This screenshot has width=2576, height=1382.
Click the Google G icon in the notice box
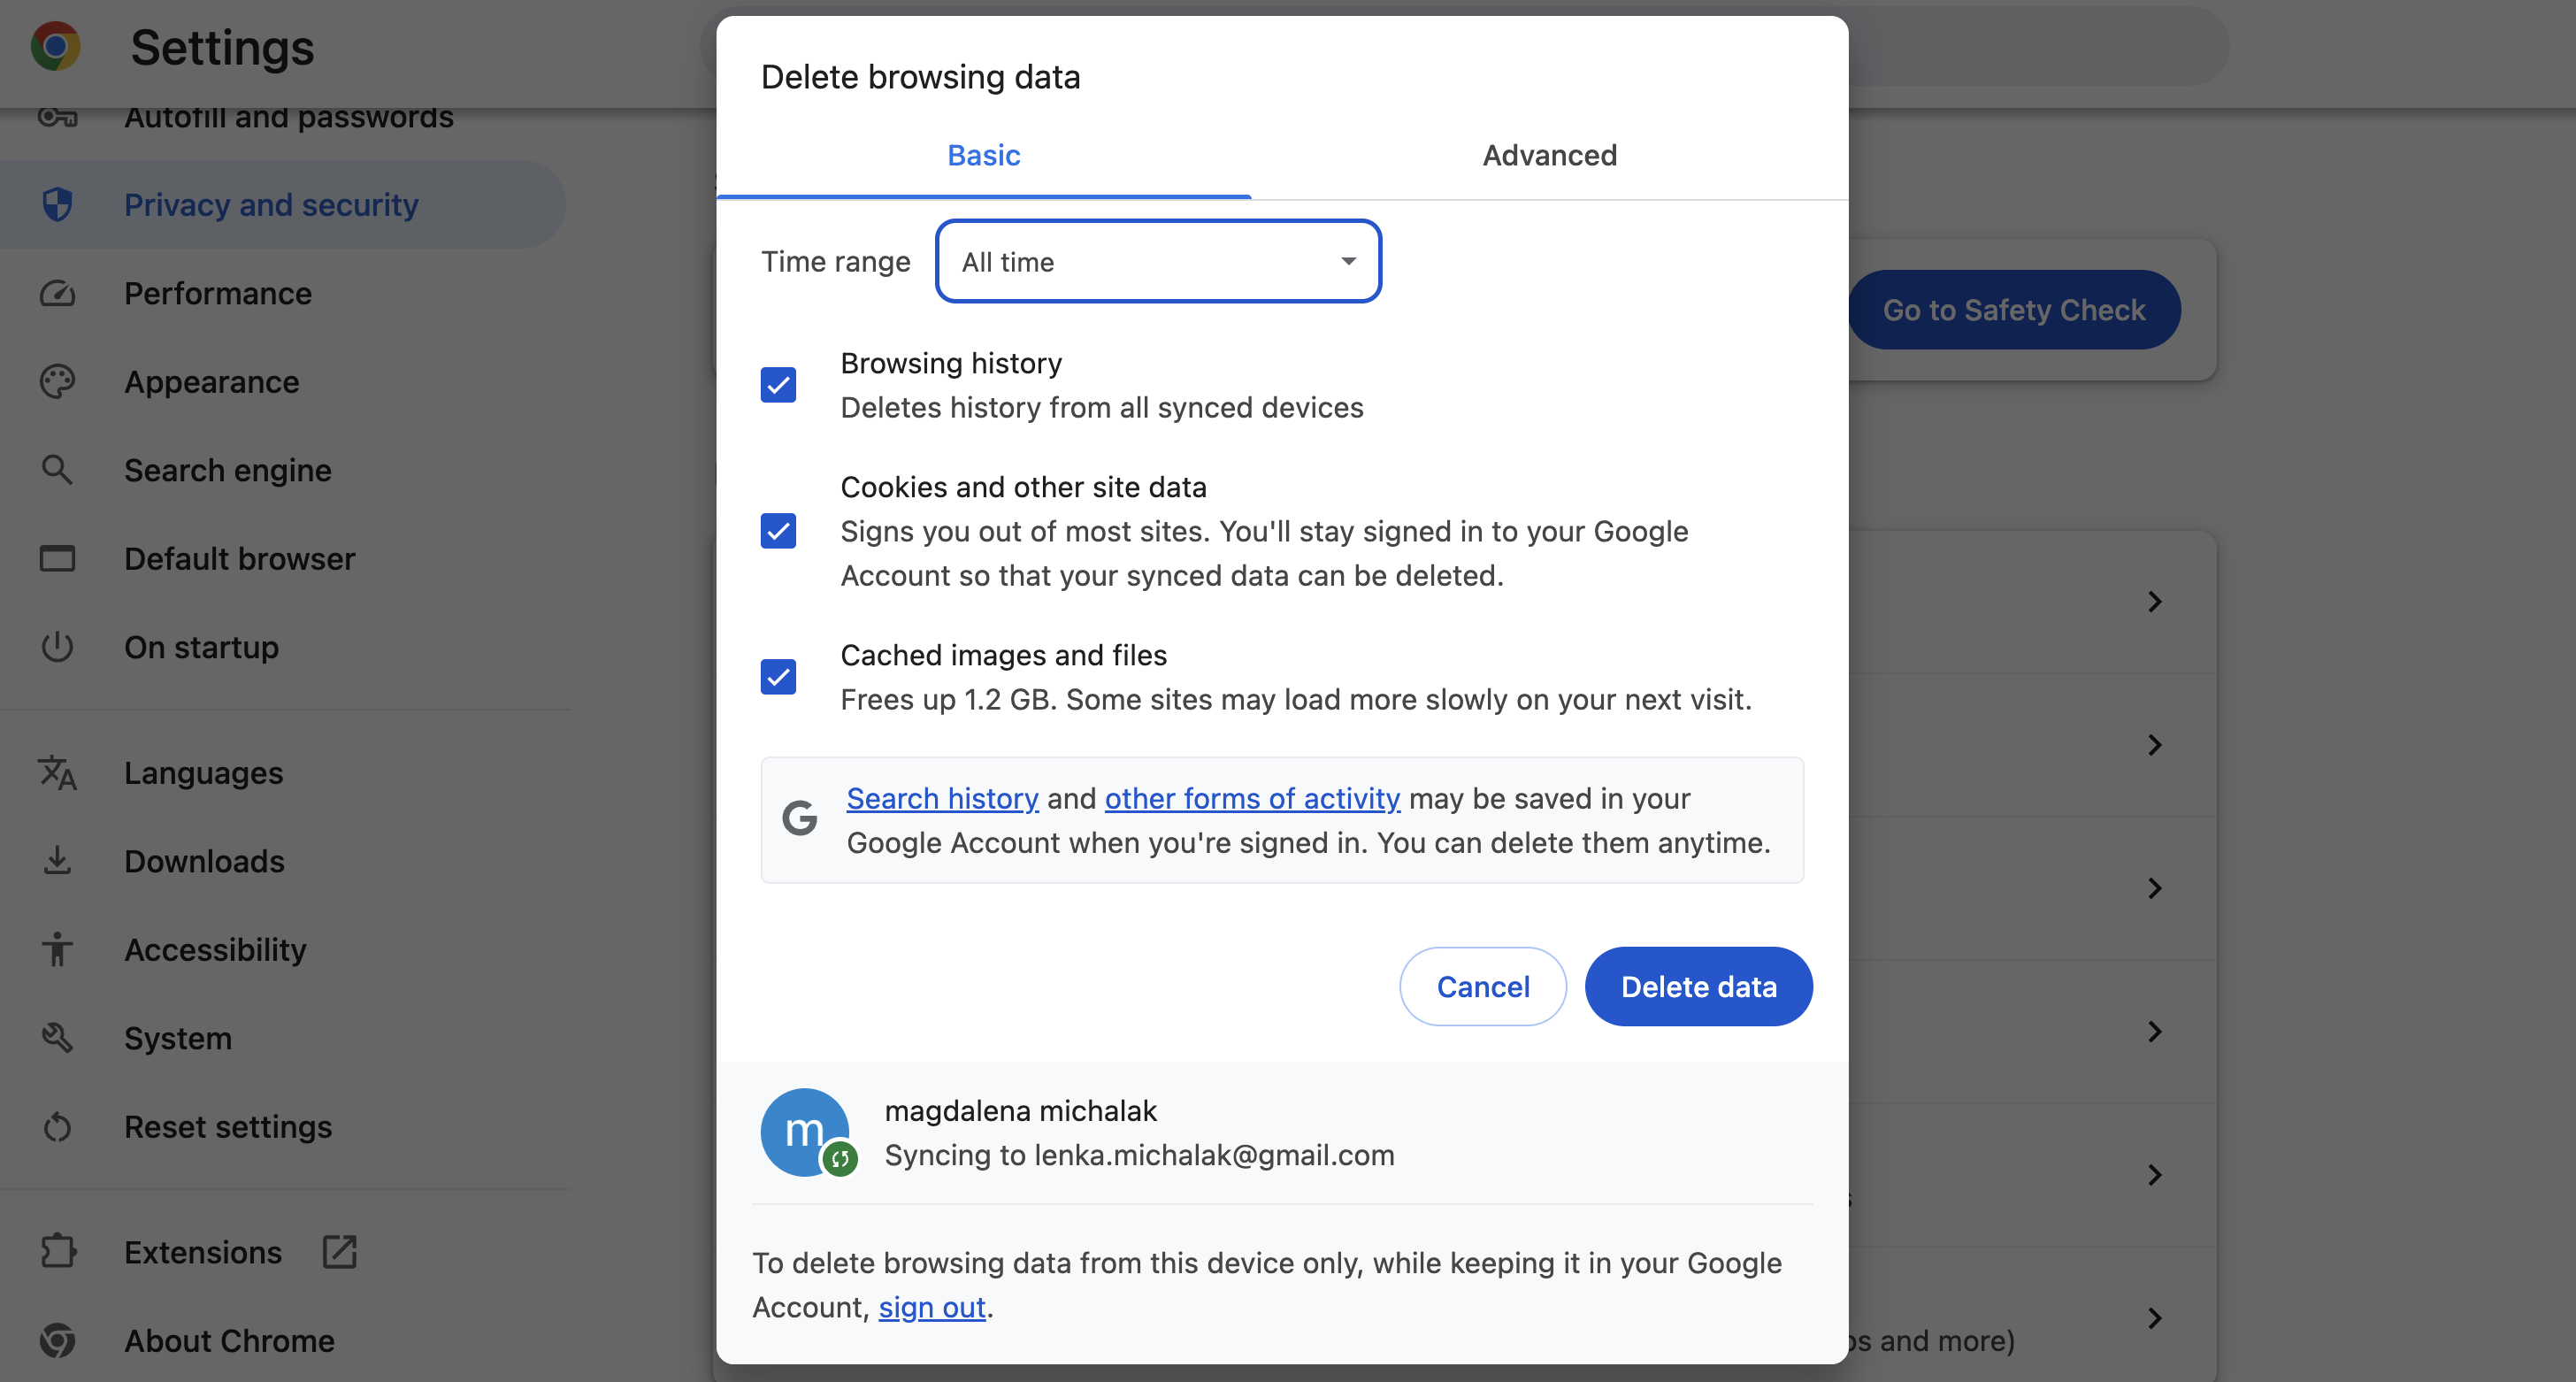(x=800, y=818)
